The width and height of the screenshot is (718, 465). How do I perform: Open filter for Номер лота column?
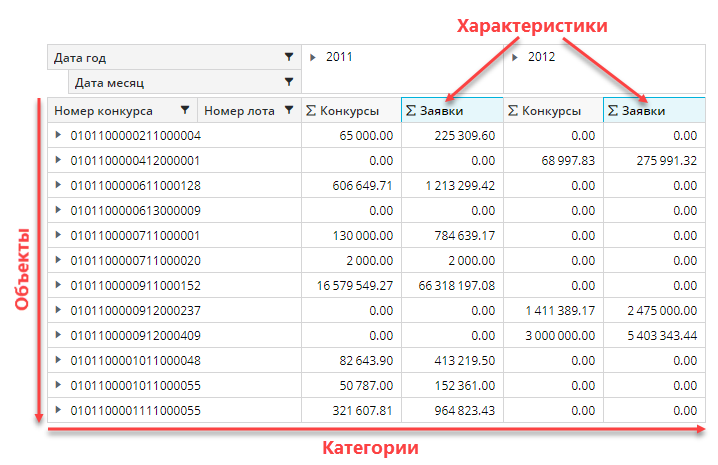pos(289,110)
